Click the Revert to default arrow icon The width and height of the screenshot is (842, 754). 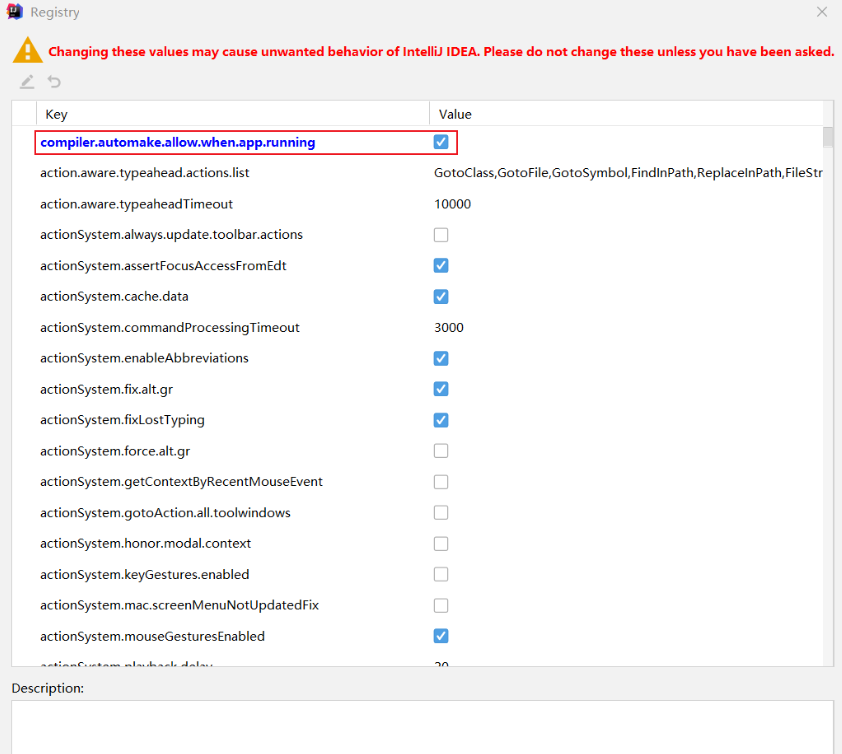pos(54,82)
